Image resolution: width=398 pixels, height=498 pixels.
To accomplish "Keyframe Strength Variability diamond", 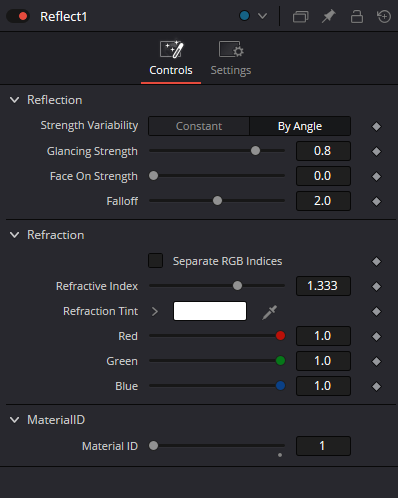I will 376,126.
